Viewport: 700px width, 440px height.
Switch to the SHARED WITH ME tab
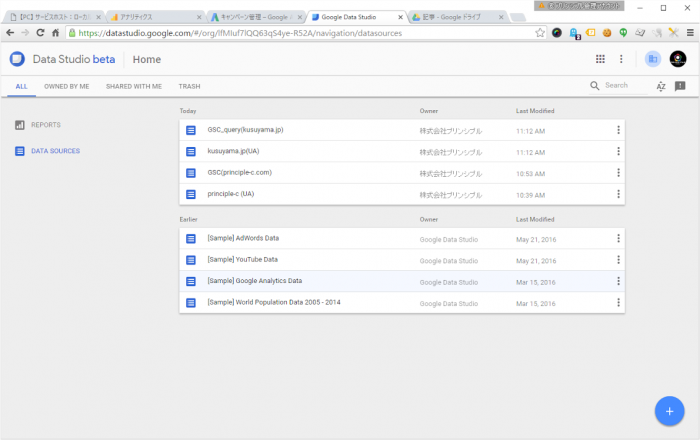click(x=134, y=87)
